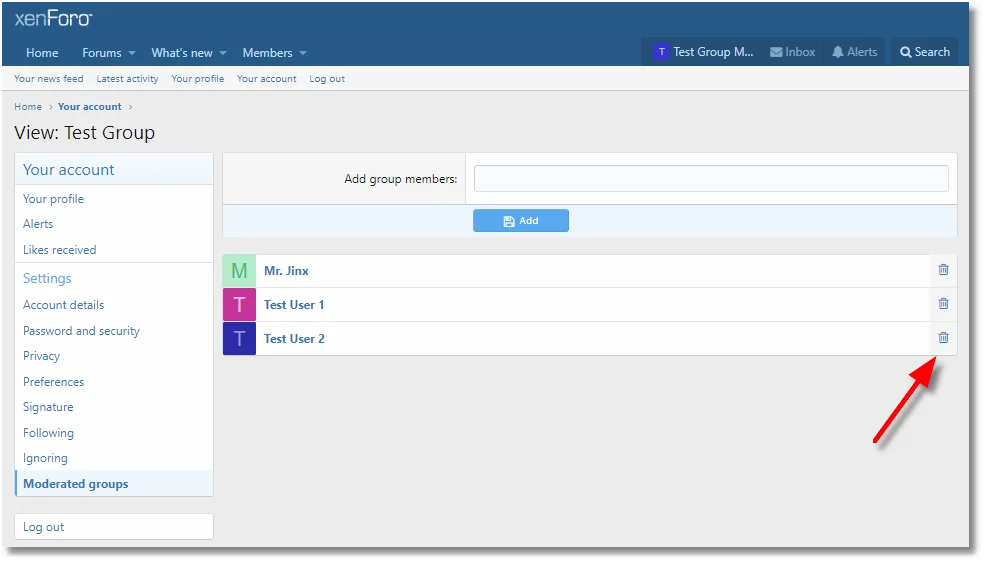Open Mr. Jinx's green avatar

(x=239, y=271)
